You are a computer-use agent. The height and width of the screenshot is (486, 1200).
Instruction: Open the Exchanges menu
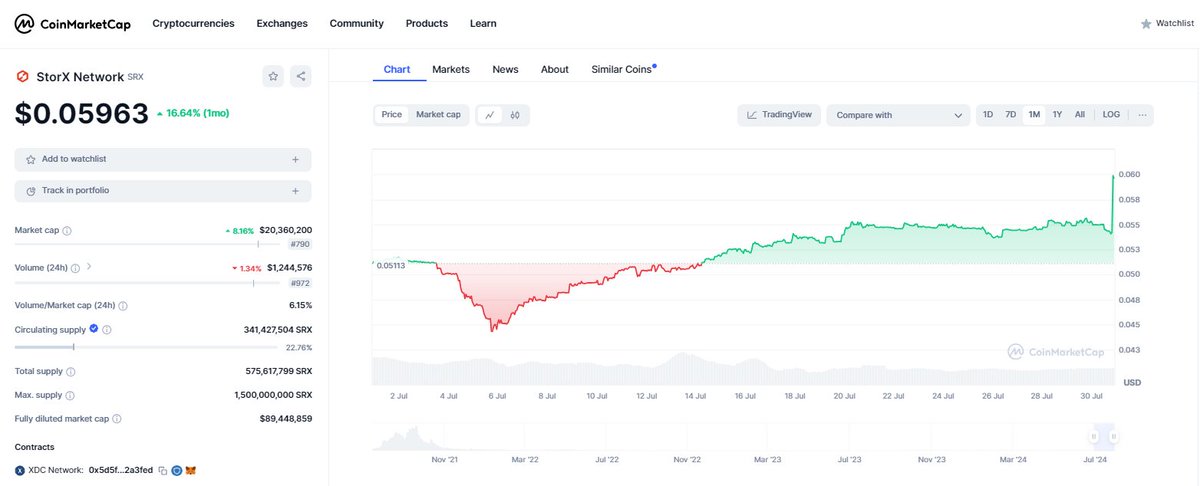point(282,23)
